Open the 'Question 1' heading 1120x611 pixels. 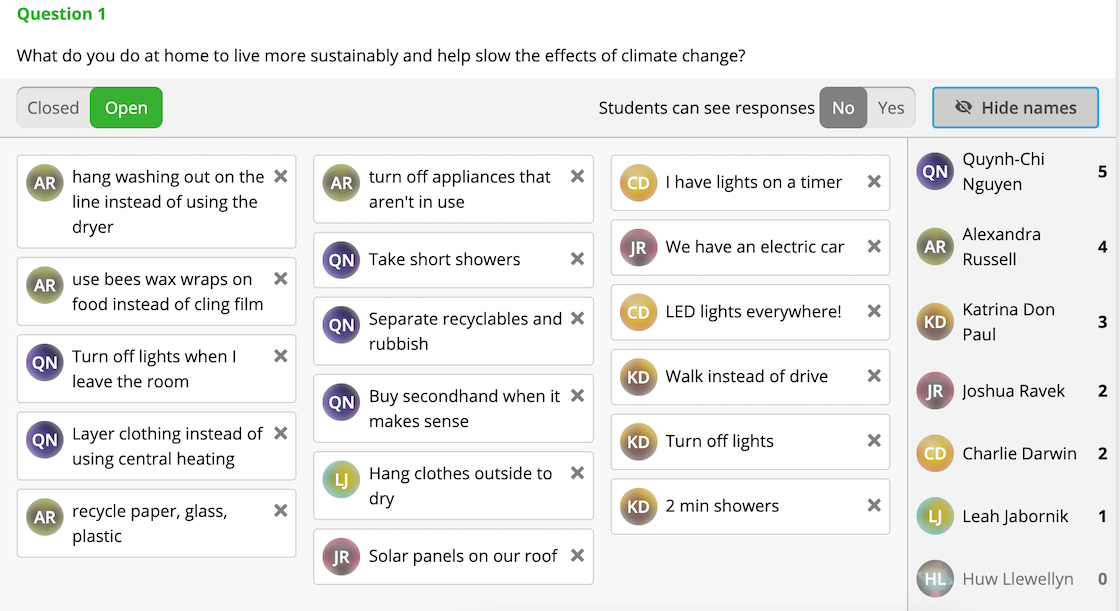point(61,14)
